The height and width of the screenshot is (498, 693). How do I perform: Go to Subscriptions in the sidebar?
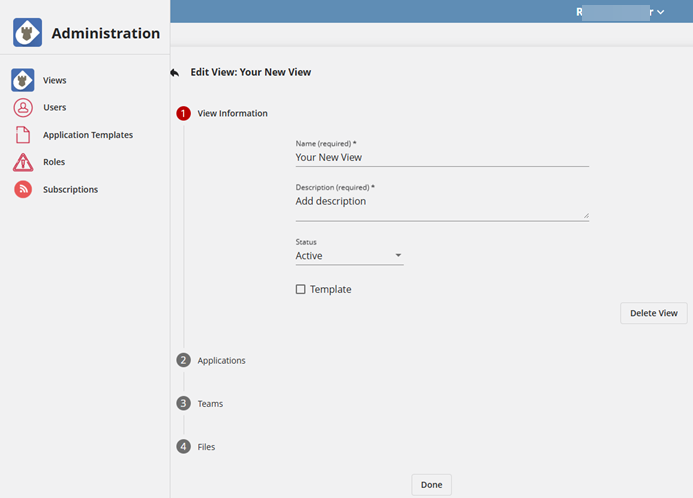70,189
